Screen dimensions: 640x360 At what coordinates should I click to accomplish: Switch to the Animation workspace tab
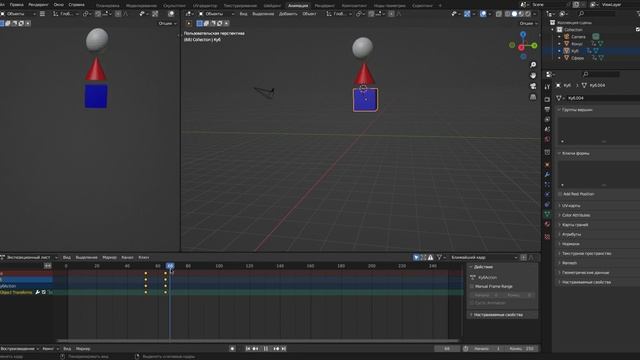(298, 5)
